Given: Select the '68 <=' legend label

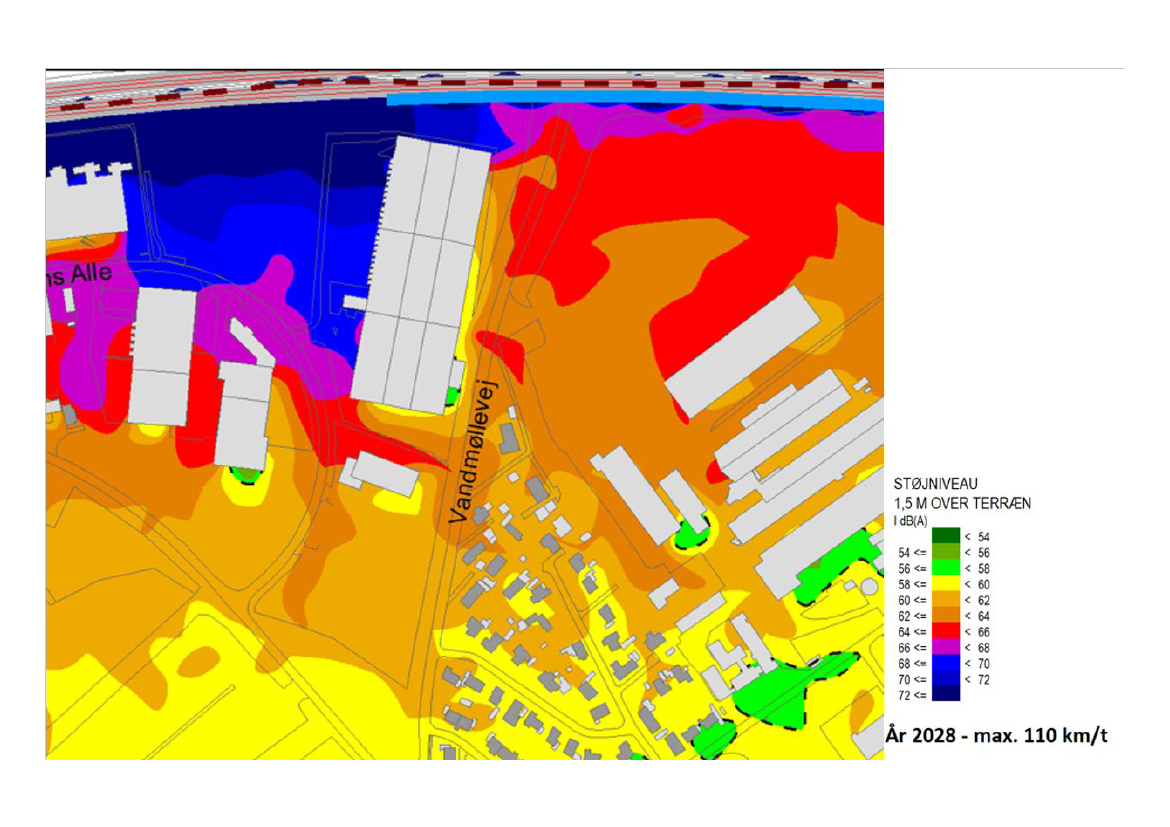Looking at the screenshot, I should tap(912, 664).
